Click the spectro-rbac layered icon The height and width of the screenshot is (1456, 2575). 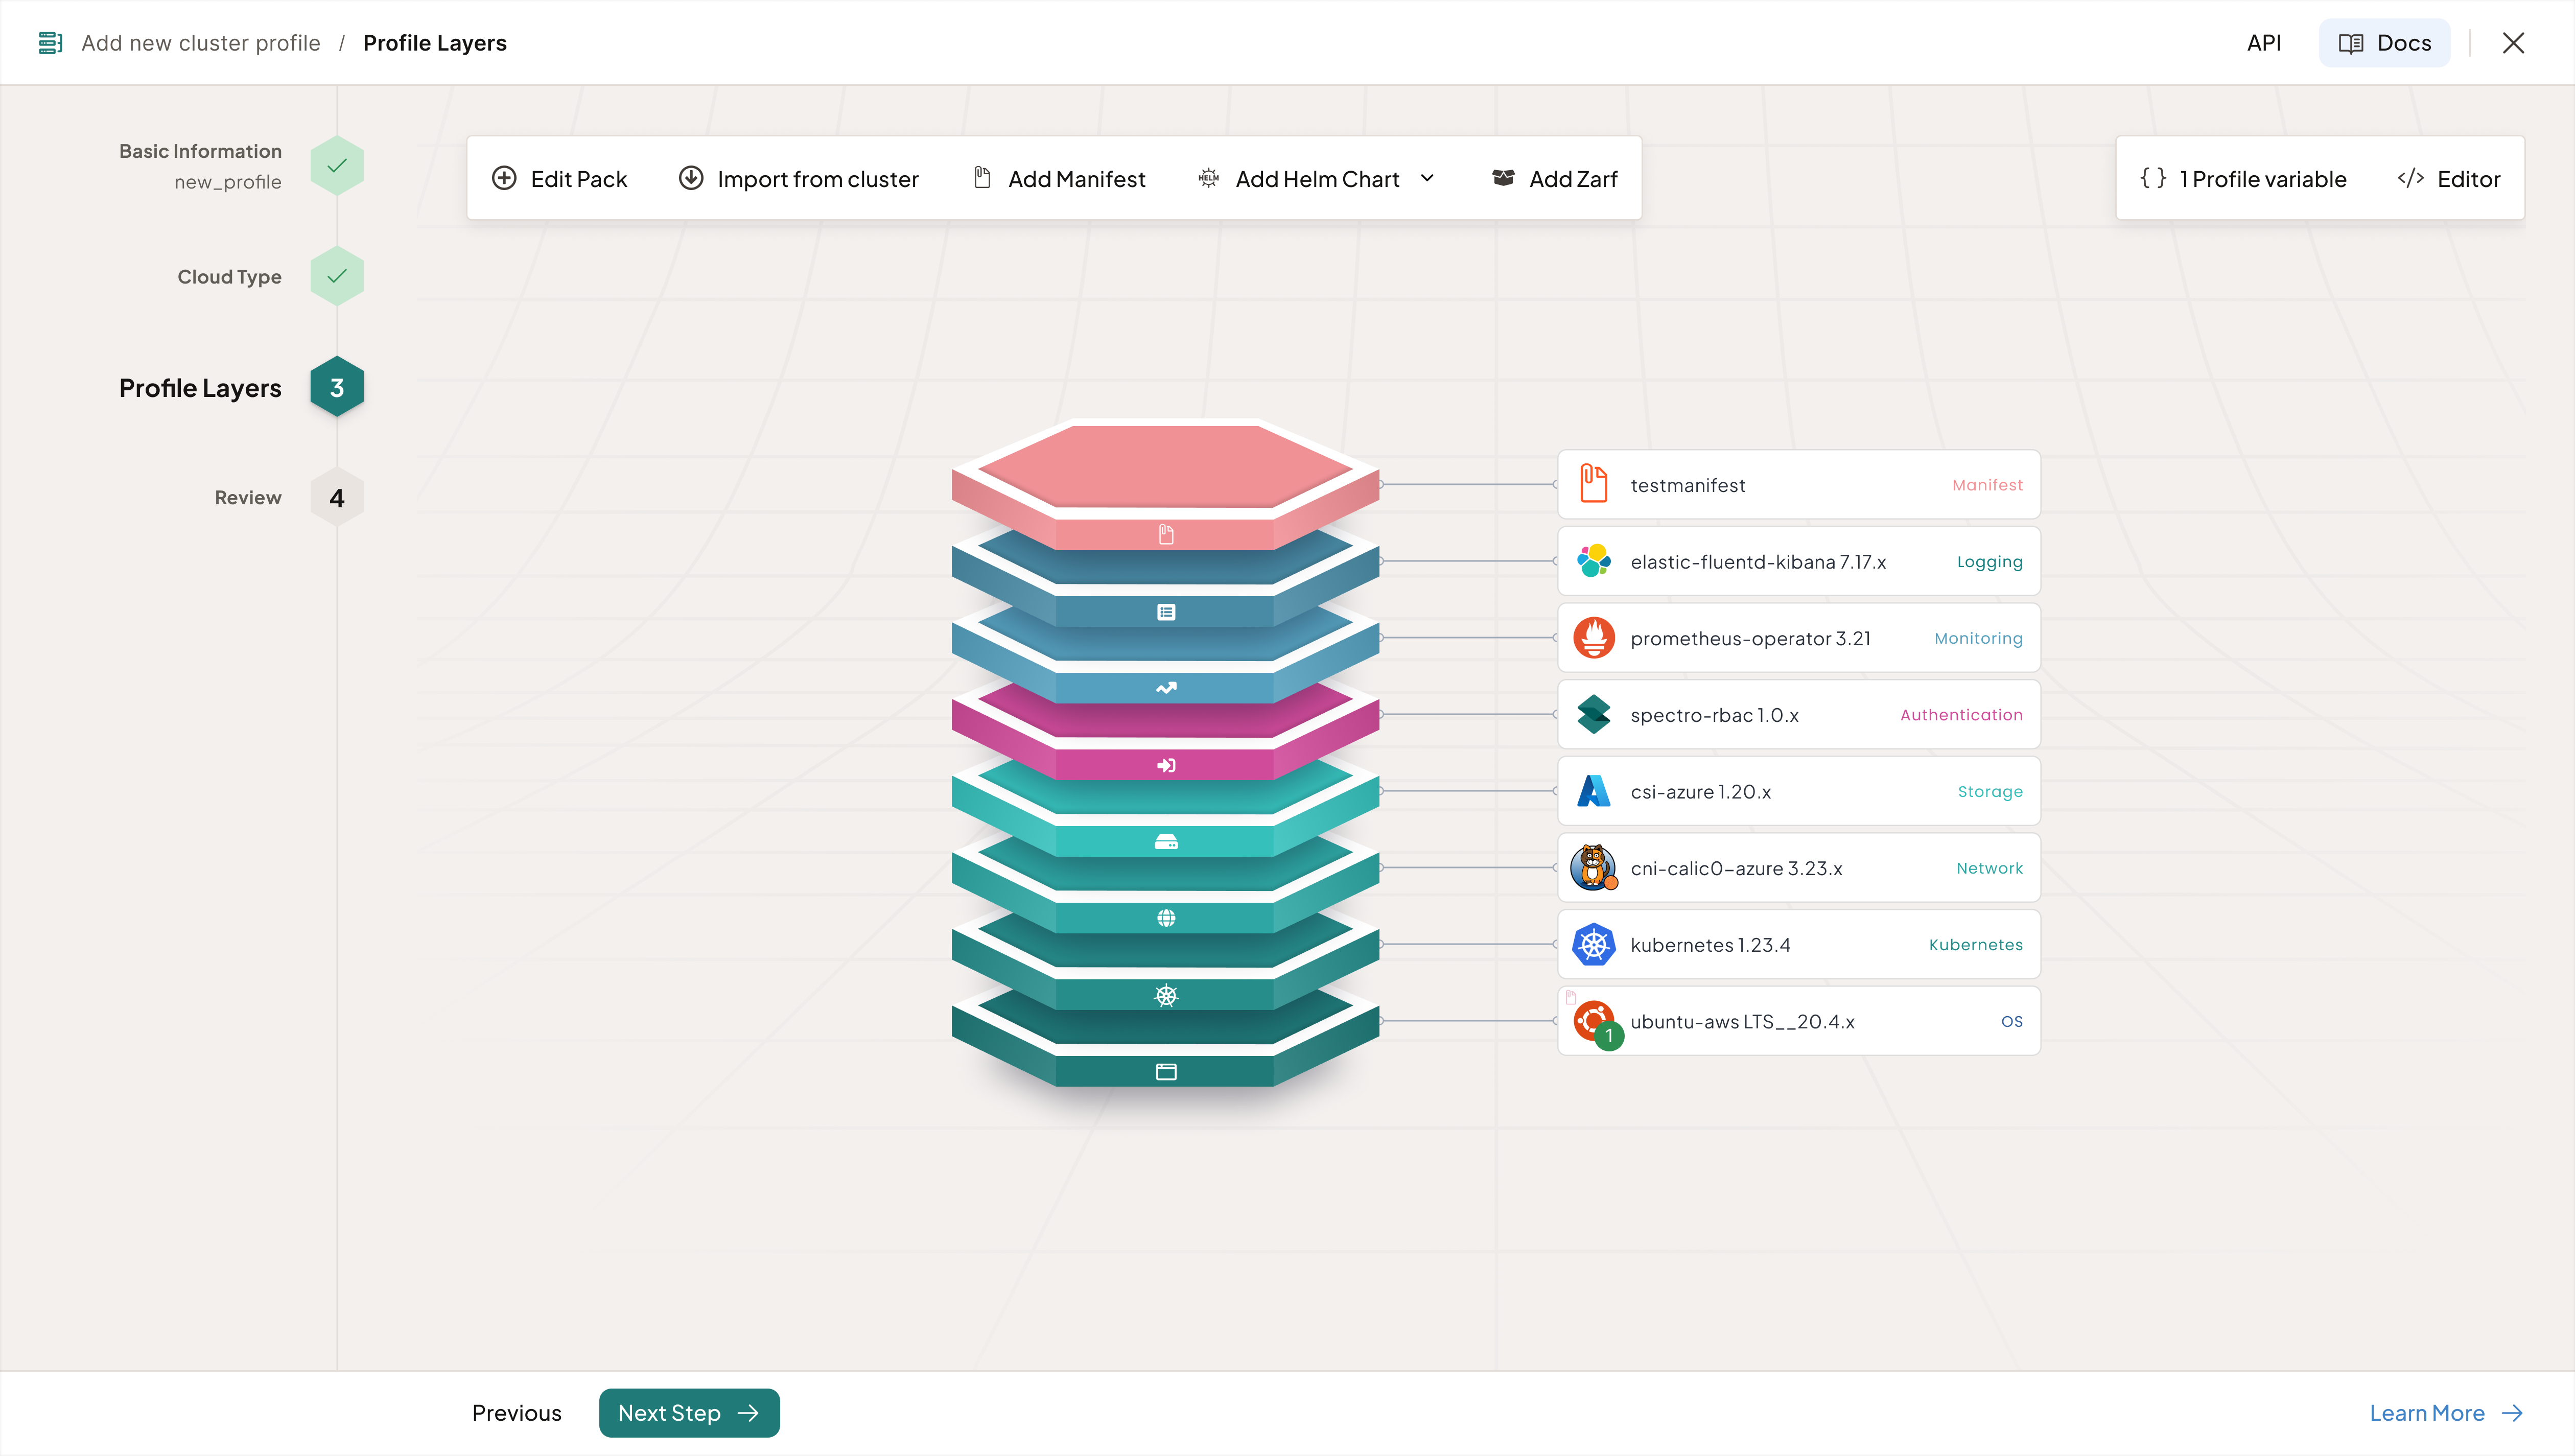click(1593, 714)
